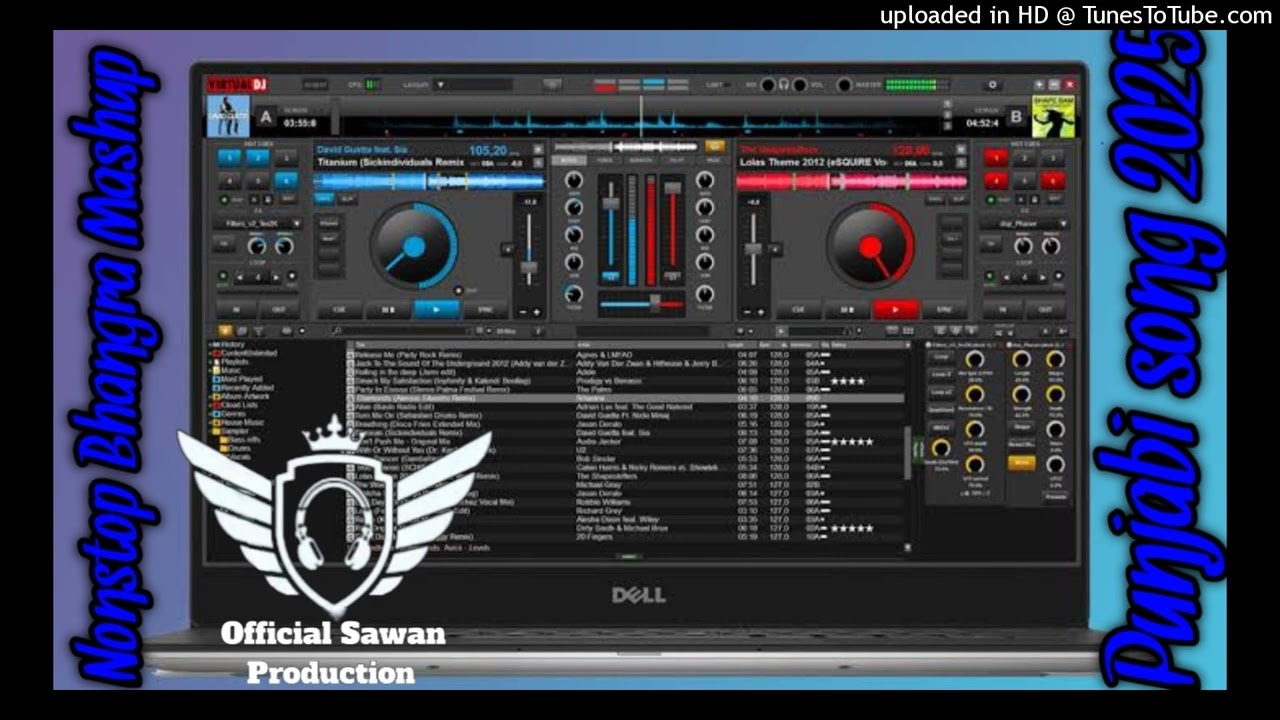Select Recently Added in browser tree
1280x720 pixels.
coord(243,389)
